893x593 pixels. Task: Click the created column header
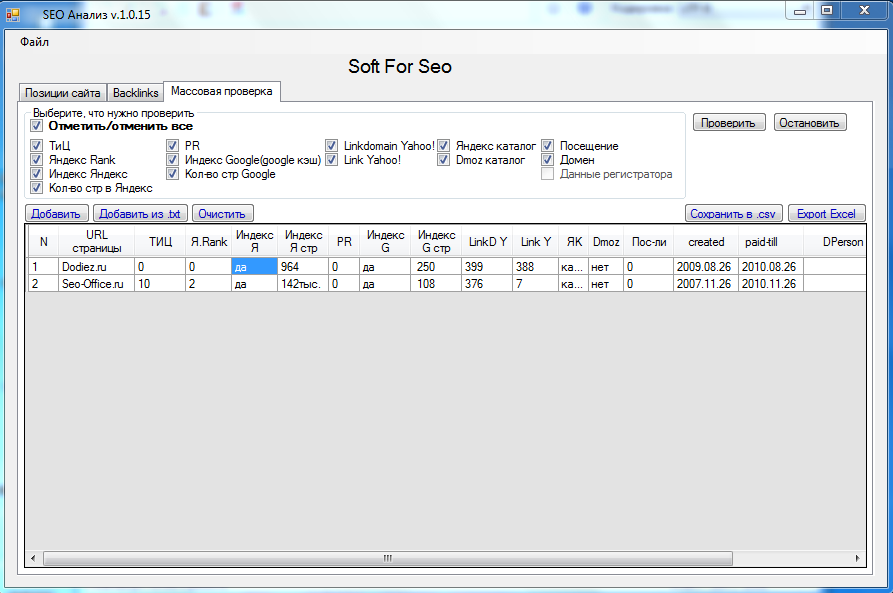click(x=706, y=242)
